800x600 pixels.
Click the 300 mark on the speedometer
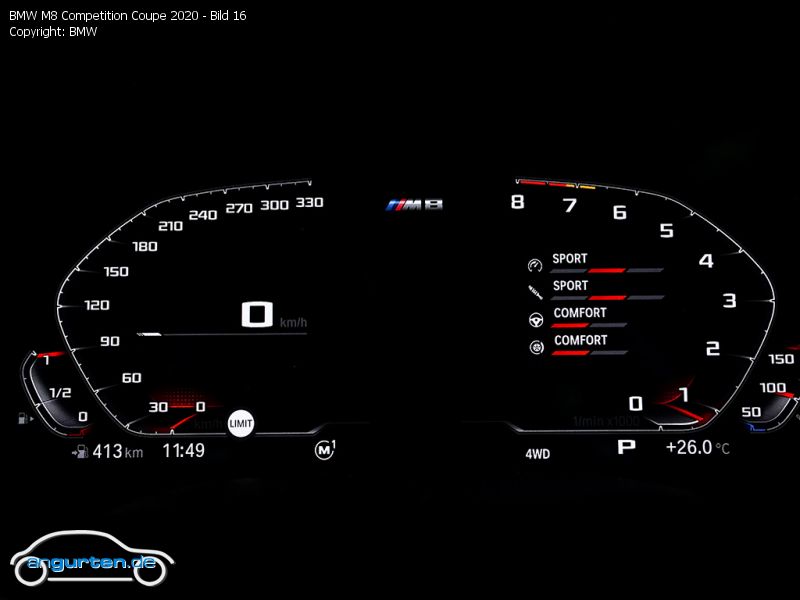(274, 205)
